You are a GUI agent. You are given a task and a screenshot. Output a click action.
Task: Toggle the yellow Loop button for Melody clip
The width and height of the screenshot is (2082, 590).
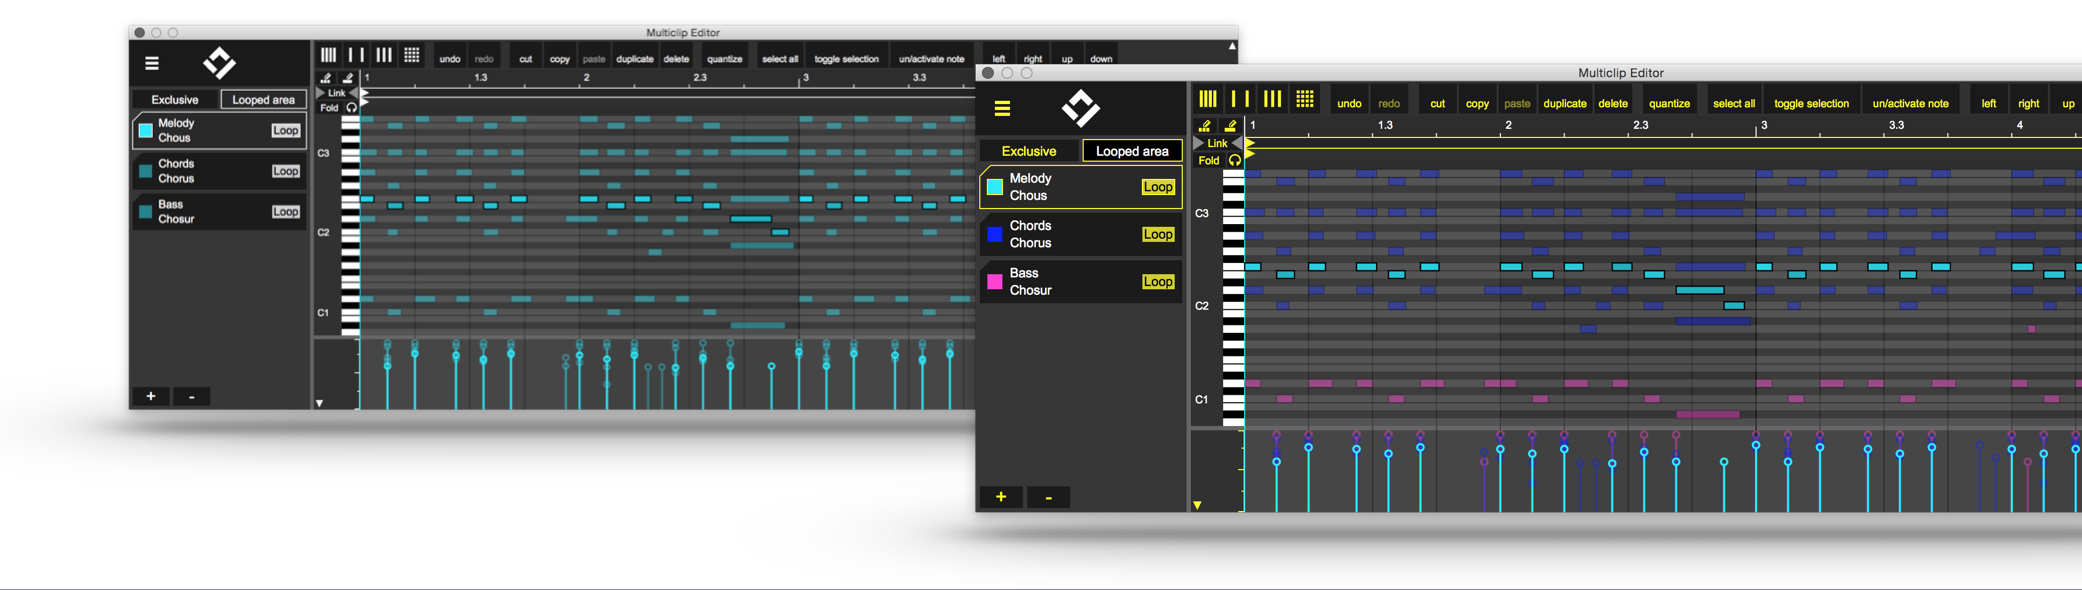1157,187
